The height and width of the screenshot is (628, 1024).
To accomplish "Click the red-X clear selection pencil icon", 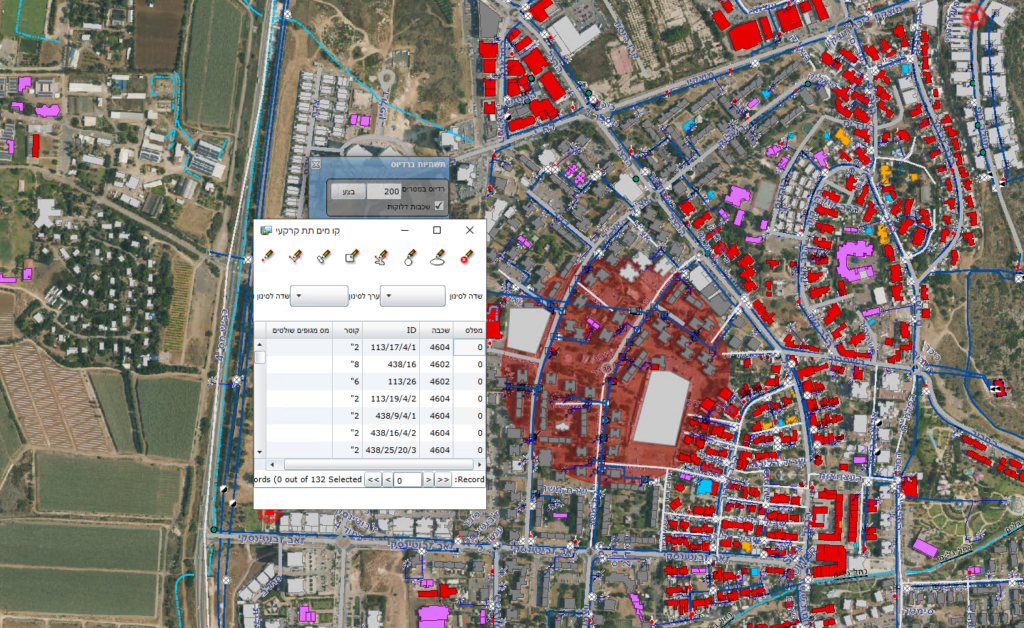I will [x=465, y=257].
